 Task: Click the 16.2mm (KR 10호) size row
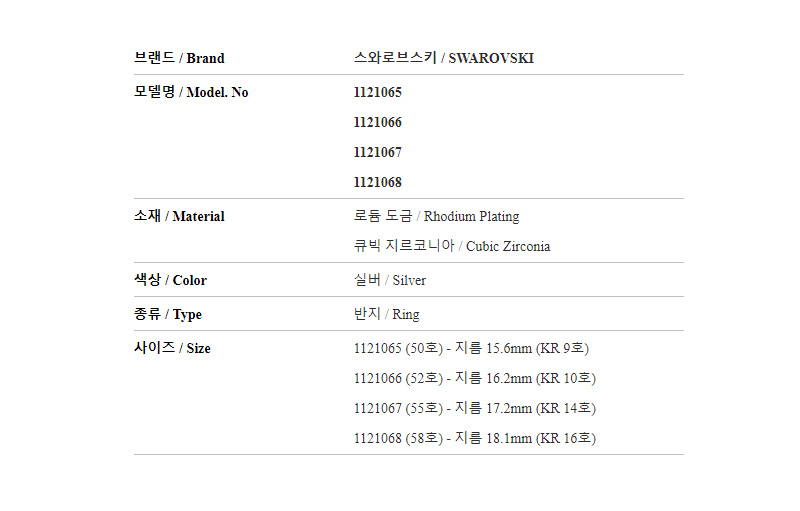(x=474, y=378)
